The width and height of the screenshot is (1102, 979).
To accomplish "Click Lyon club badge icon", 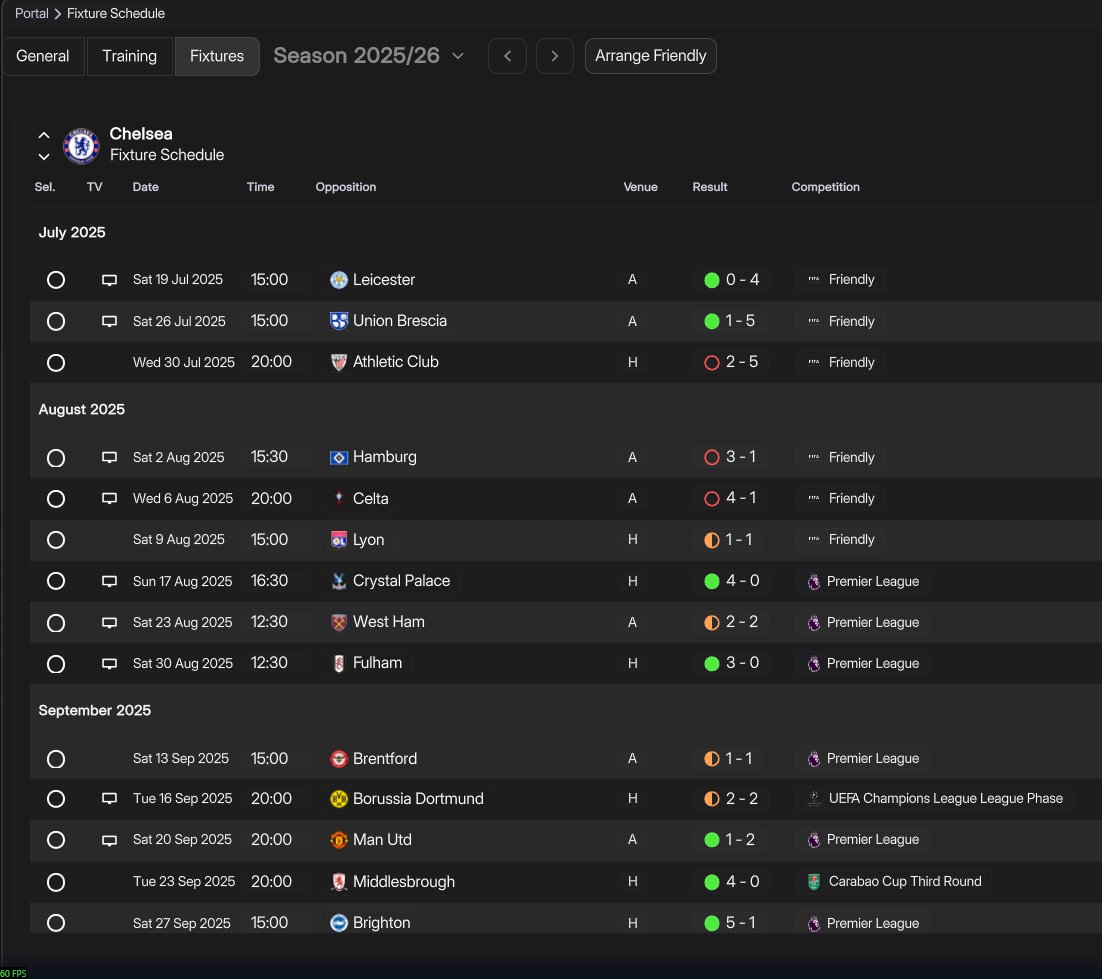I will tap(339, 540).
